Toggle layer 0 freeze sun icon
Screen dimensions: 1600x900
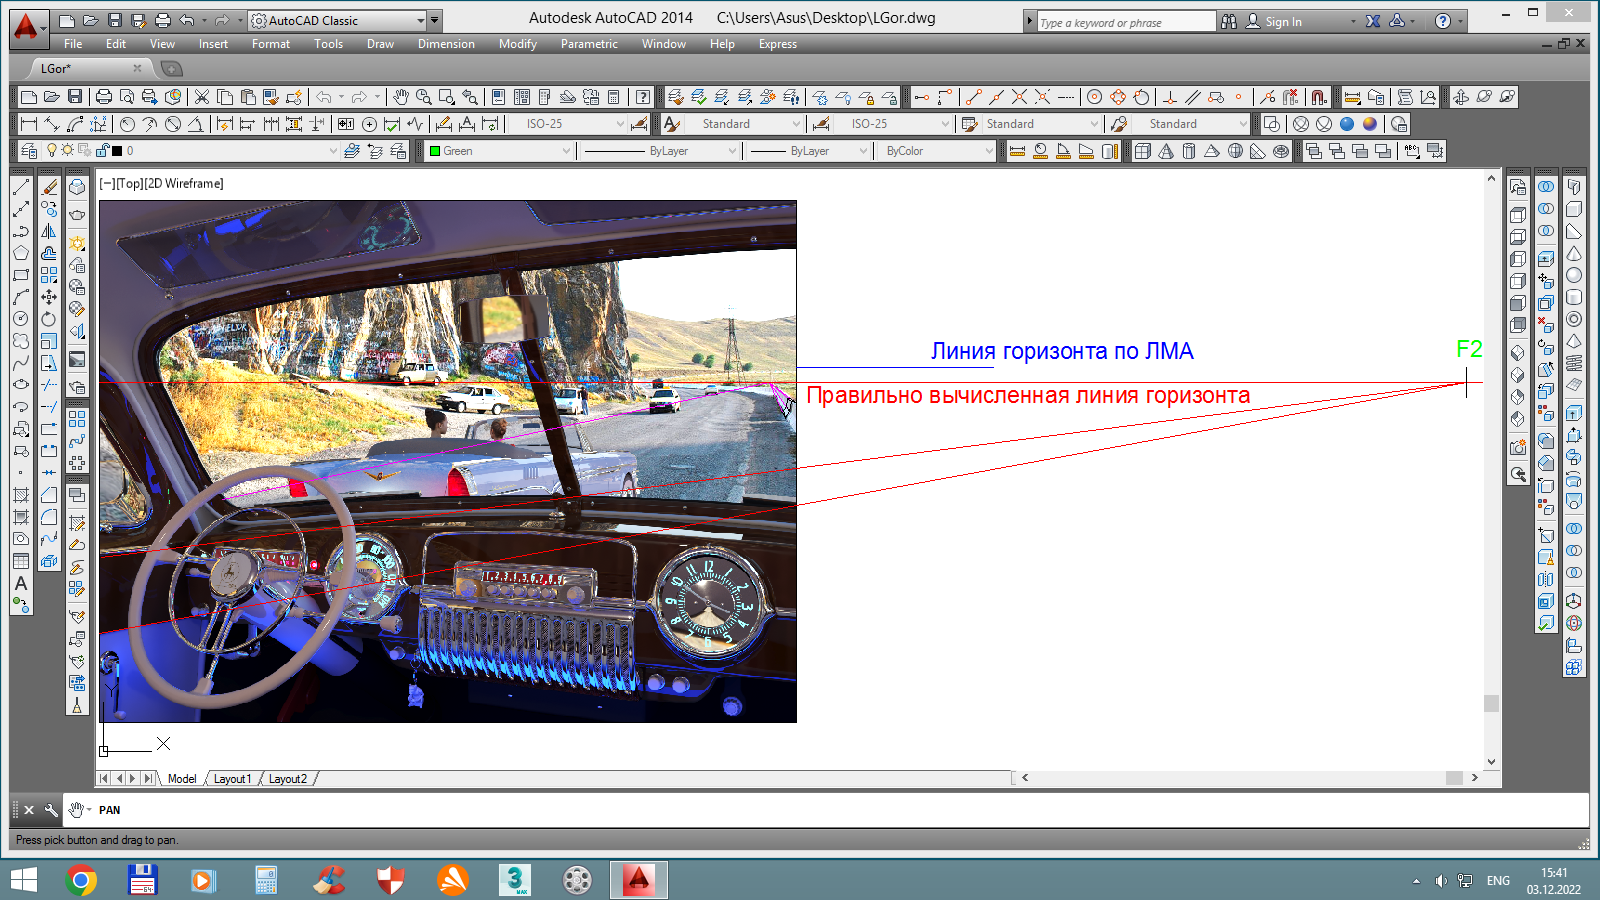(x=68, y=151)
